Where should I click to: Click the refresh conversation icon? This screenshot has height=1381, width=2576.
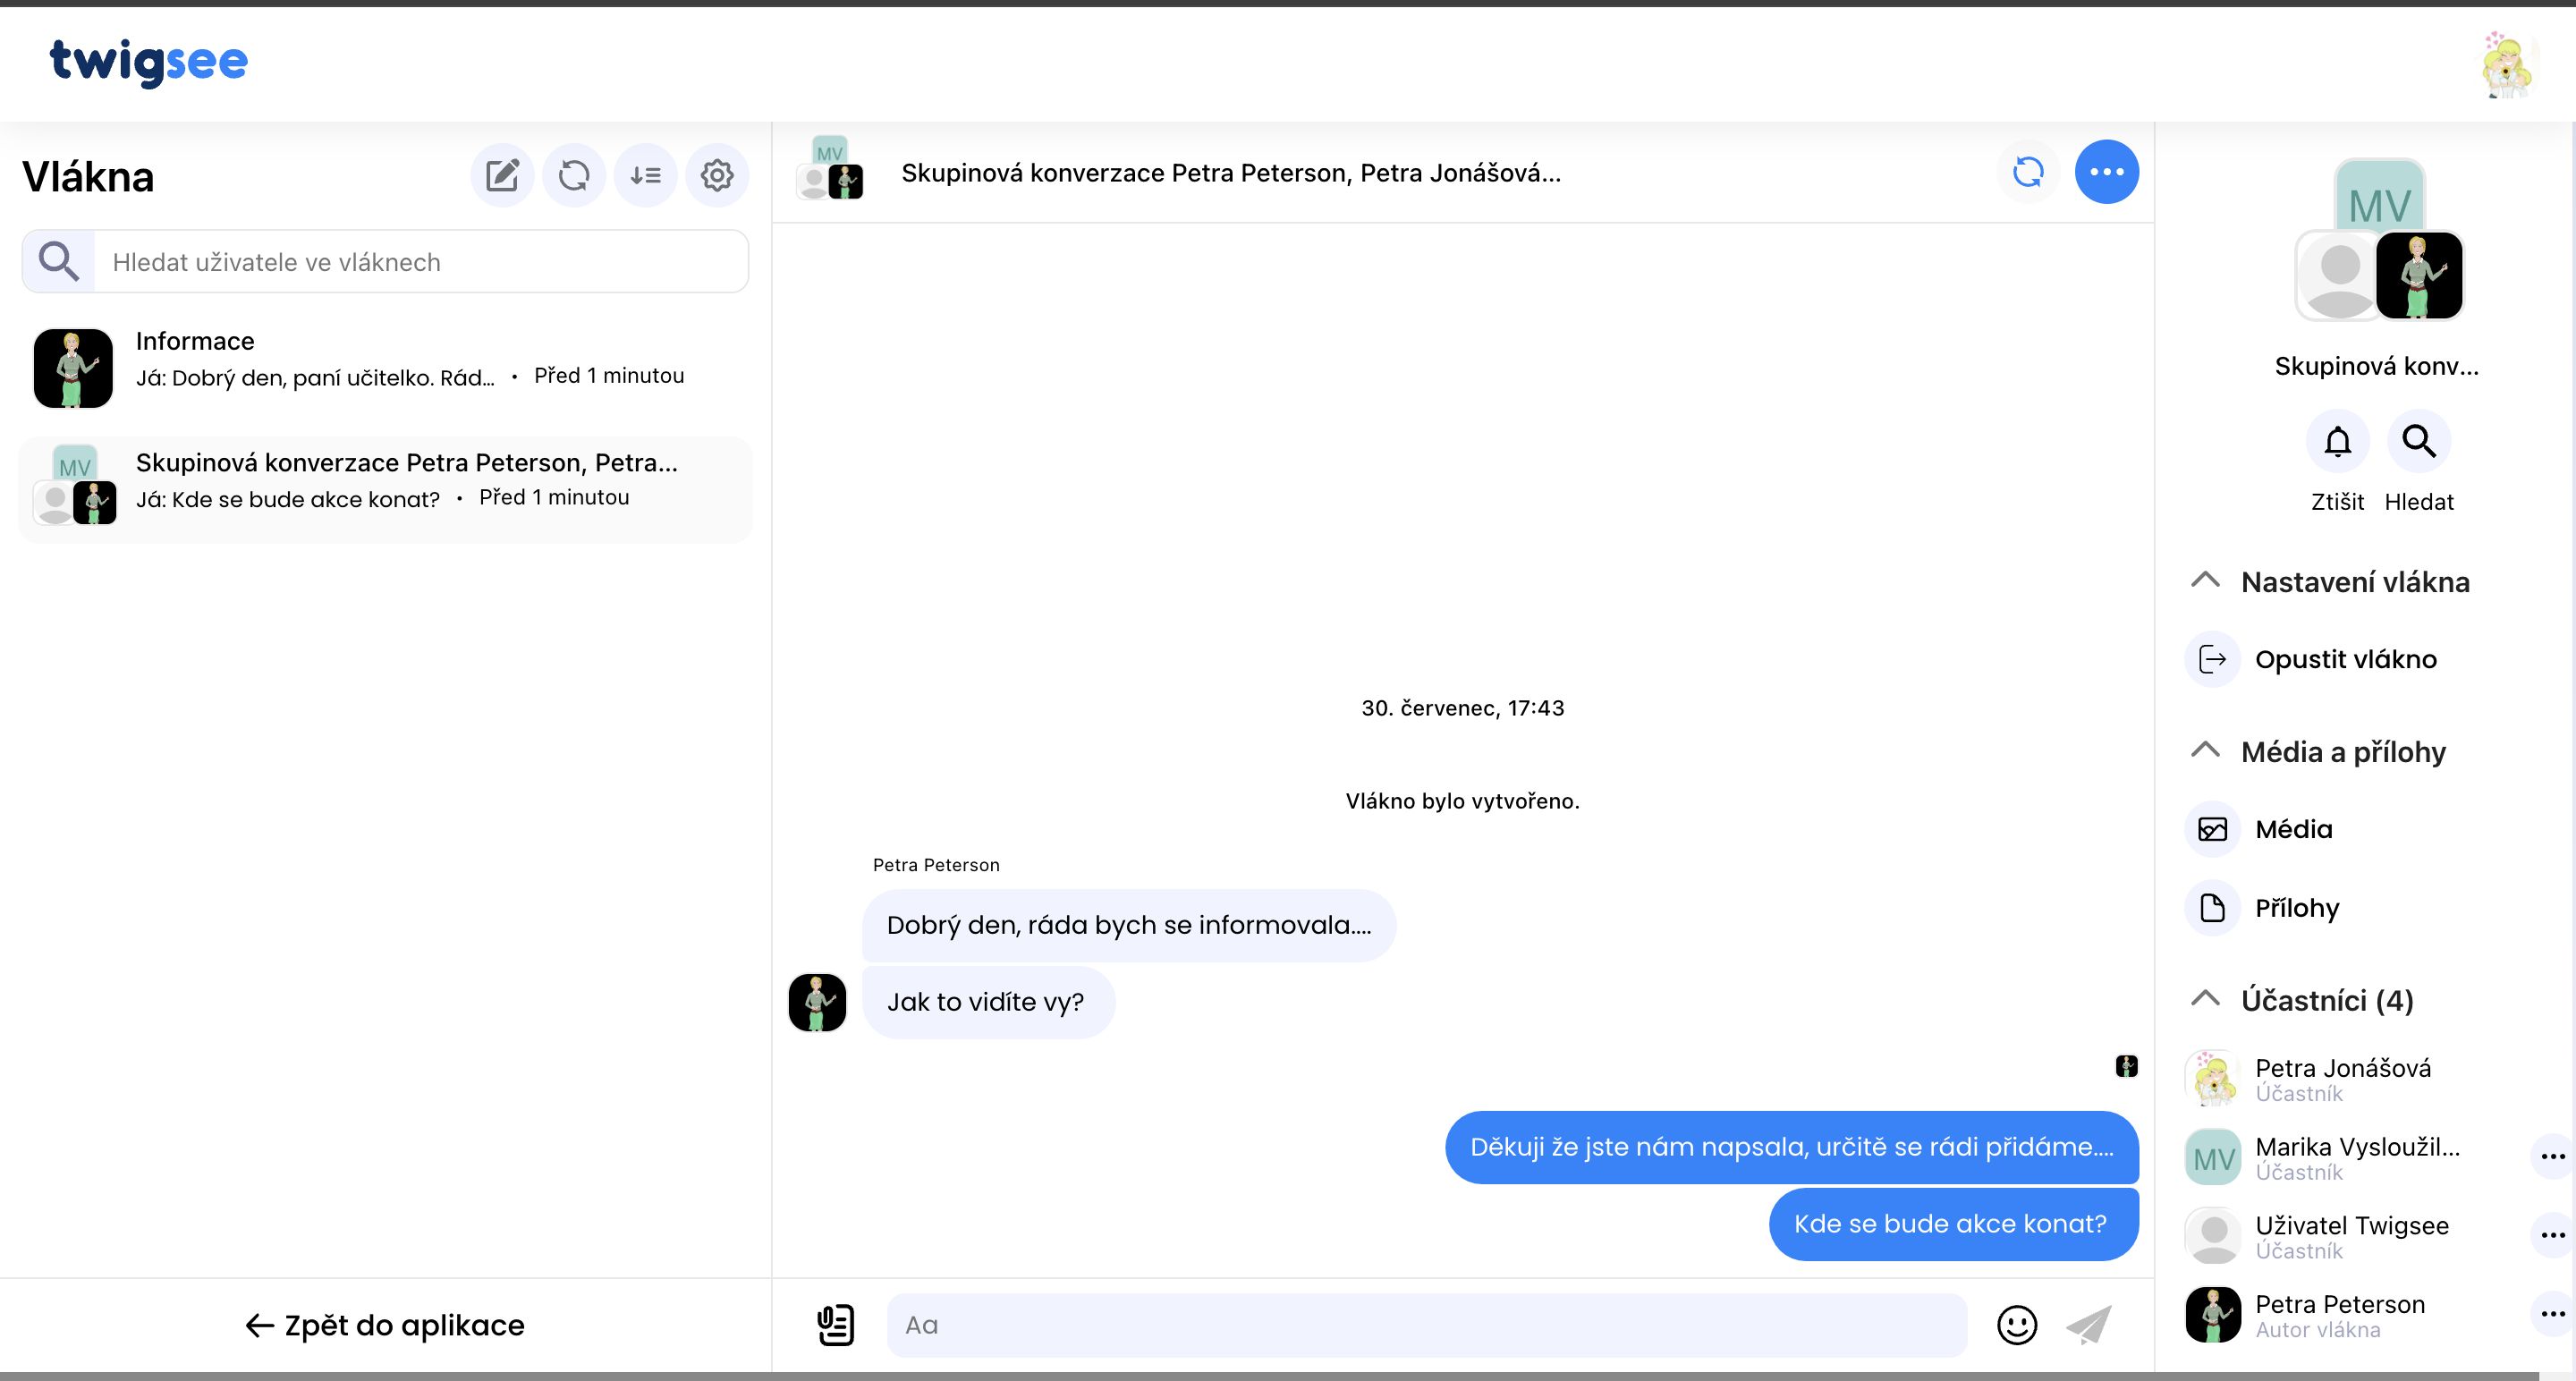click(x=2029, y=172)
